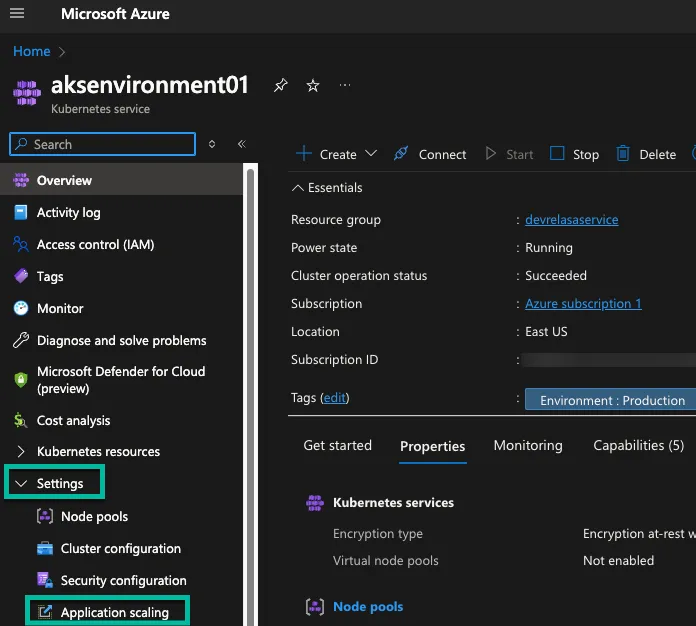
Task: Click the Delete trash can icon
Action: pyautogui.click(x=623, y=154)
